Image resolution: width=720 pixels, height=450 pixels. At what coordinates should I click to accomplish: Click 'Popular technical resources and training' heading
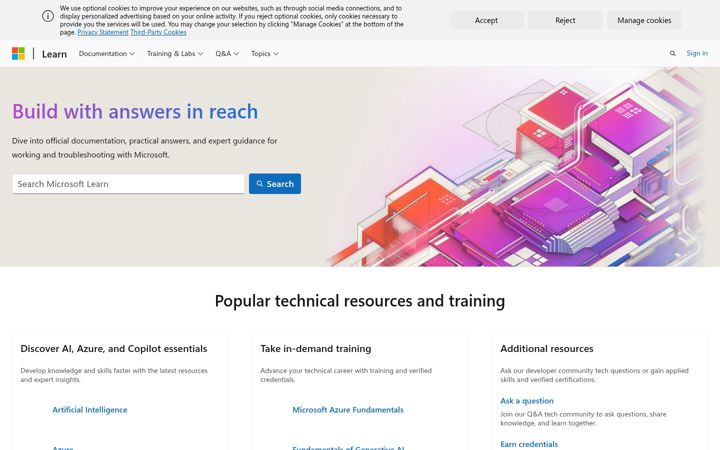click(x=360, y=301)
